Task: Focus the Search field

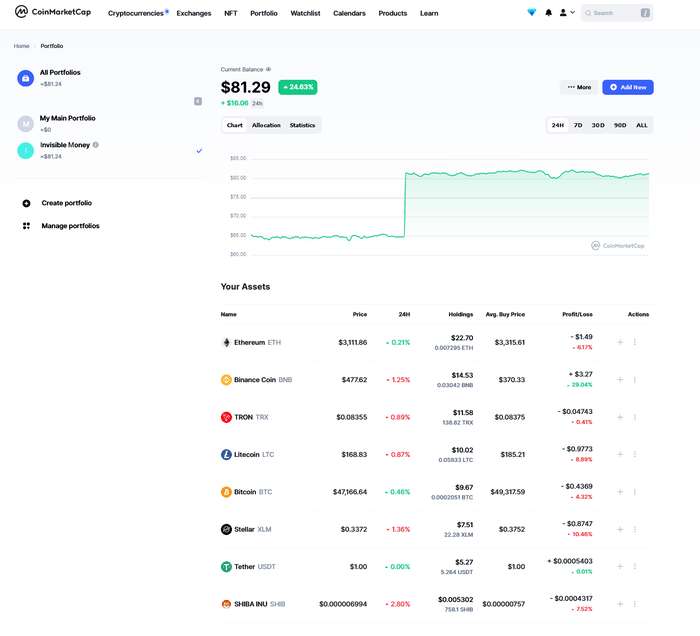Action: (x=617, y=13)
